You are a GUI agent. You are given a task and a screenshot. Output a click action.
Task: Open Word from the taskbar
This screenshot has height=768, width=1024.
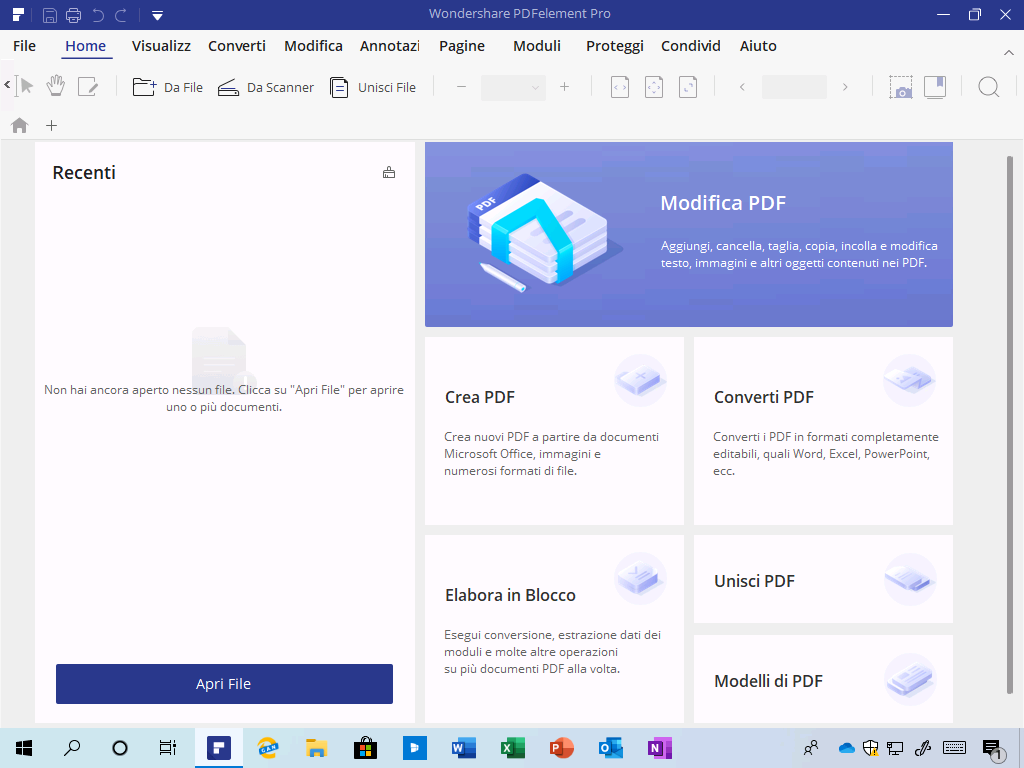click(463, 748)
